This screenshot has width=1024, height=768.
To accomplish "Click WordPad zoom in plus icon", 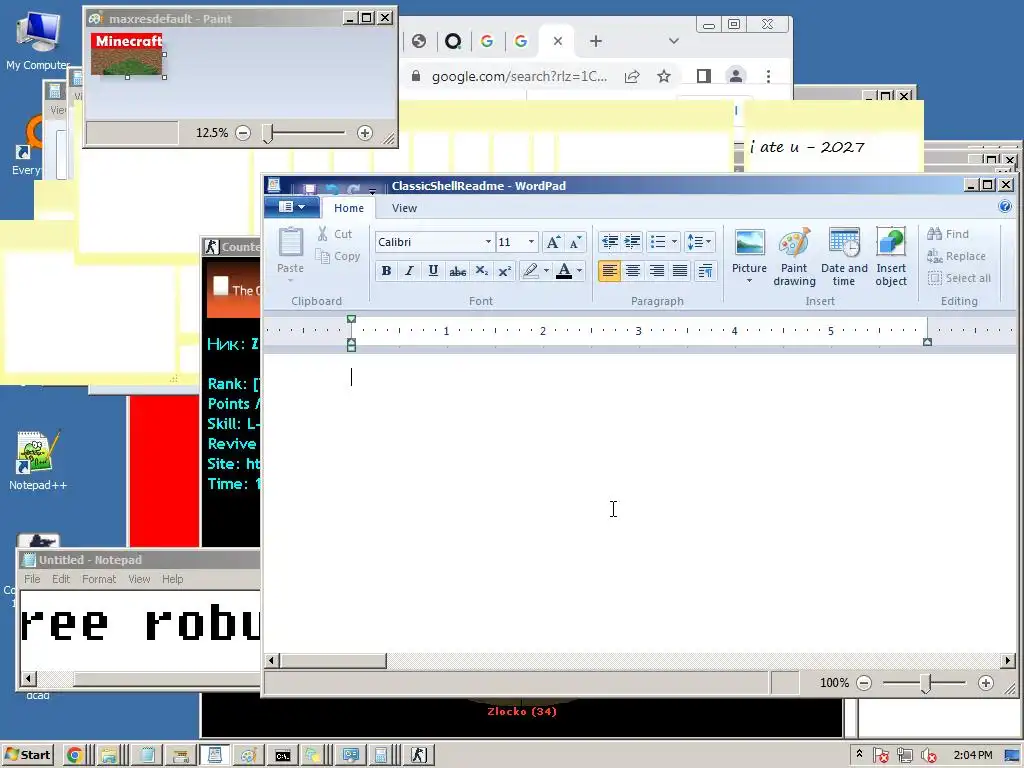I will pos(985,683).
